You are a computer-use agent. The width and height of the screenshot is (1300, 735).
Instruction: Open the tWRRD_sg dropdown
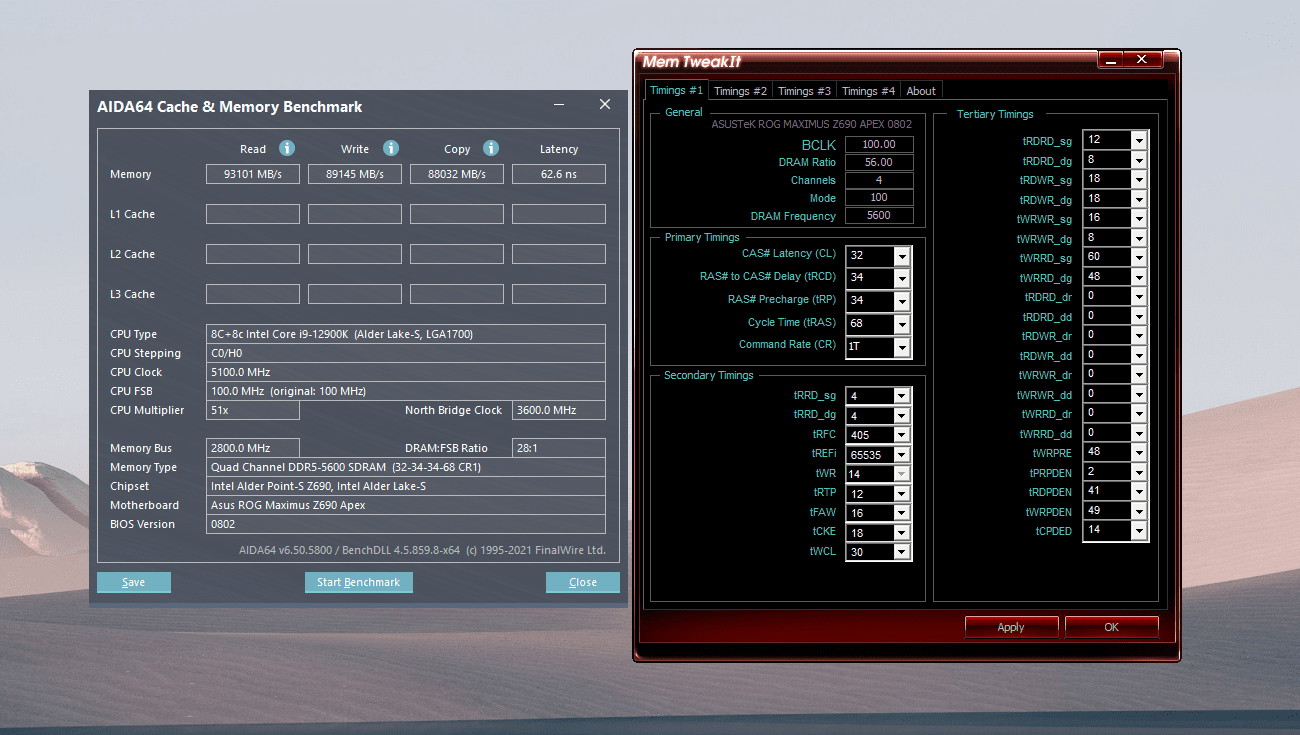(x=1139, y=258)
